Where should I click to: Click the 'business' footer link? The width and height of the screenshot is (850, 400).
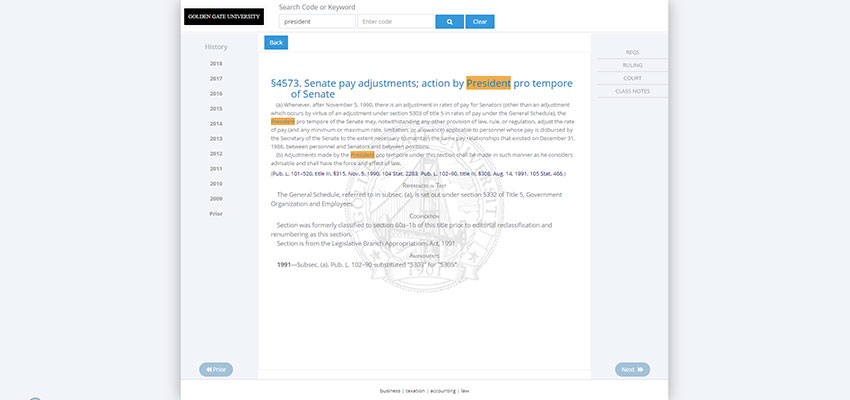390,391
